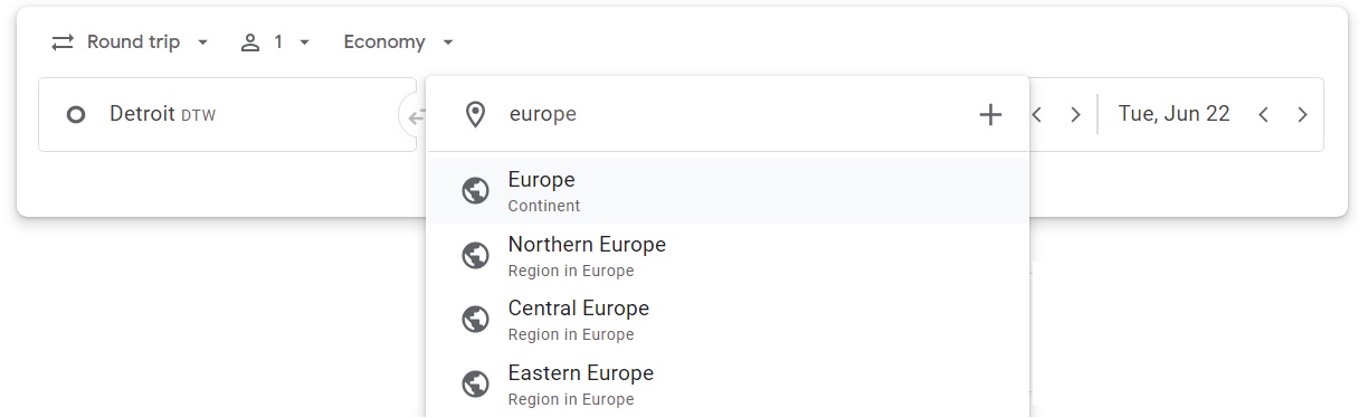
Task: Click the location pin icon in search
Action: point(476,115)
